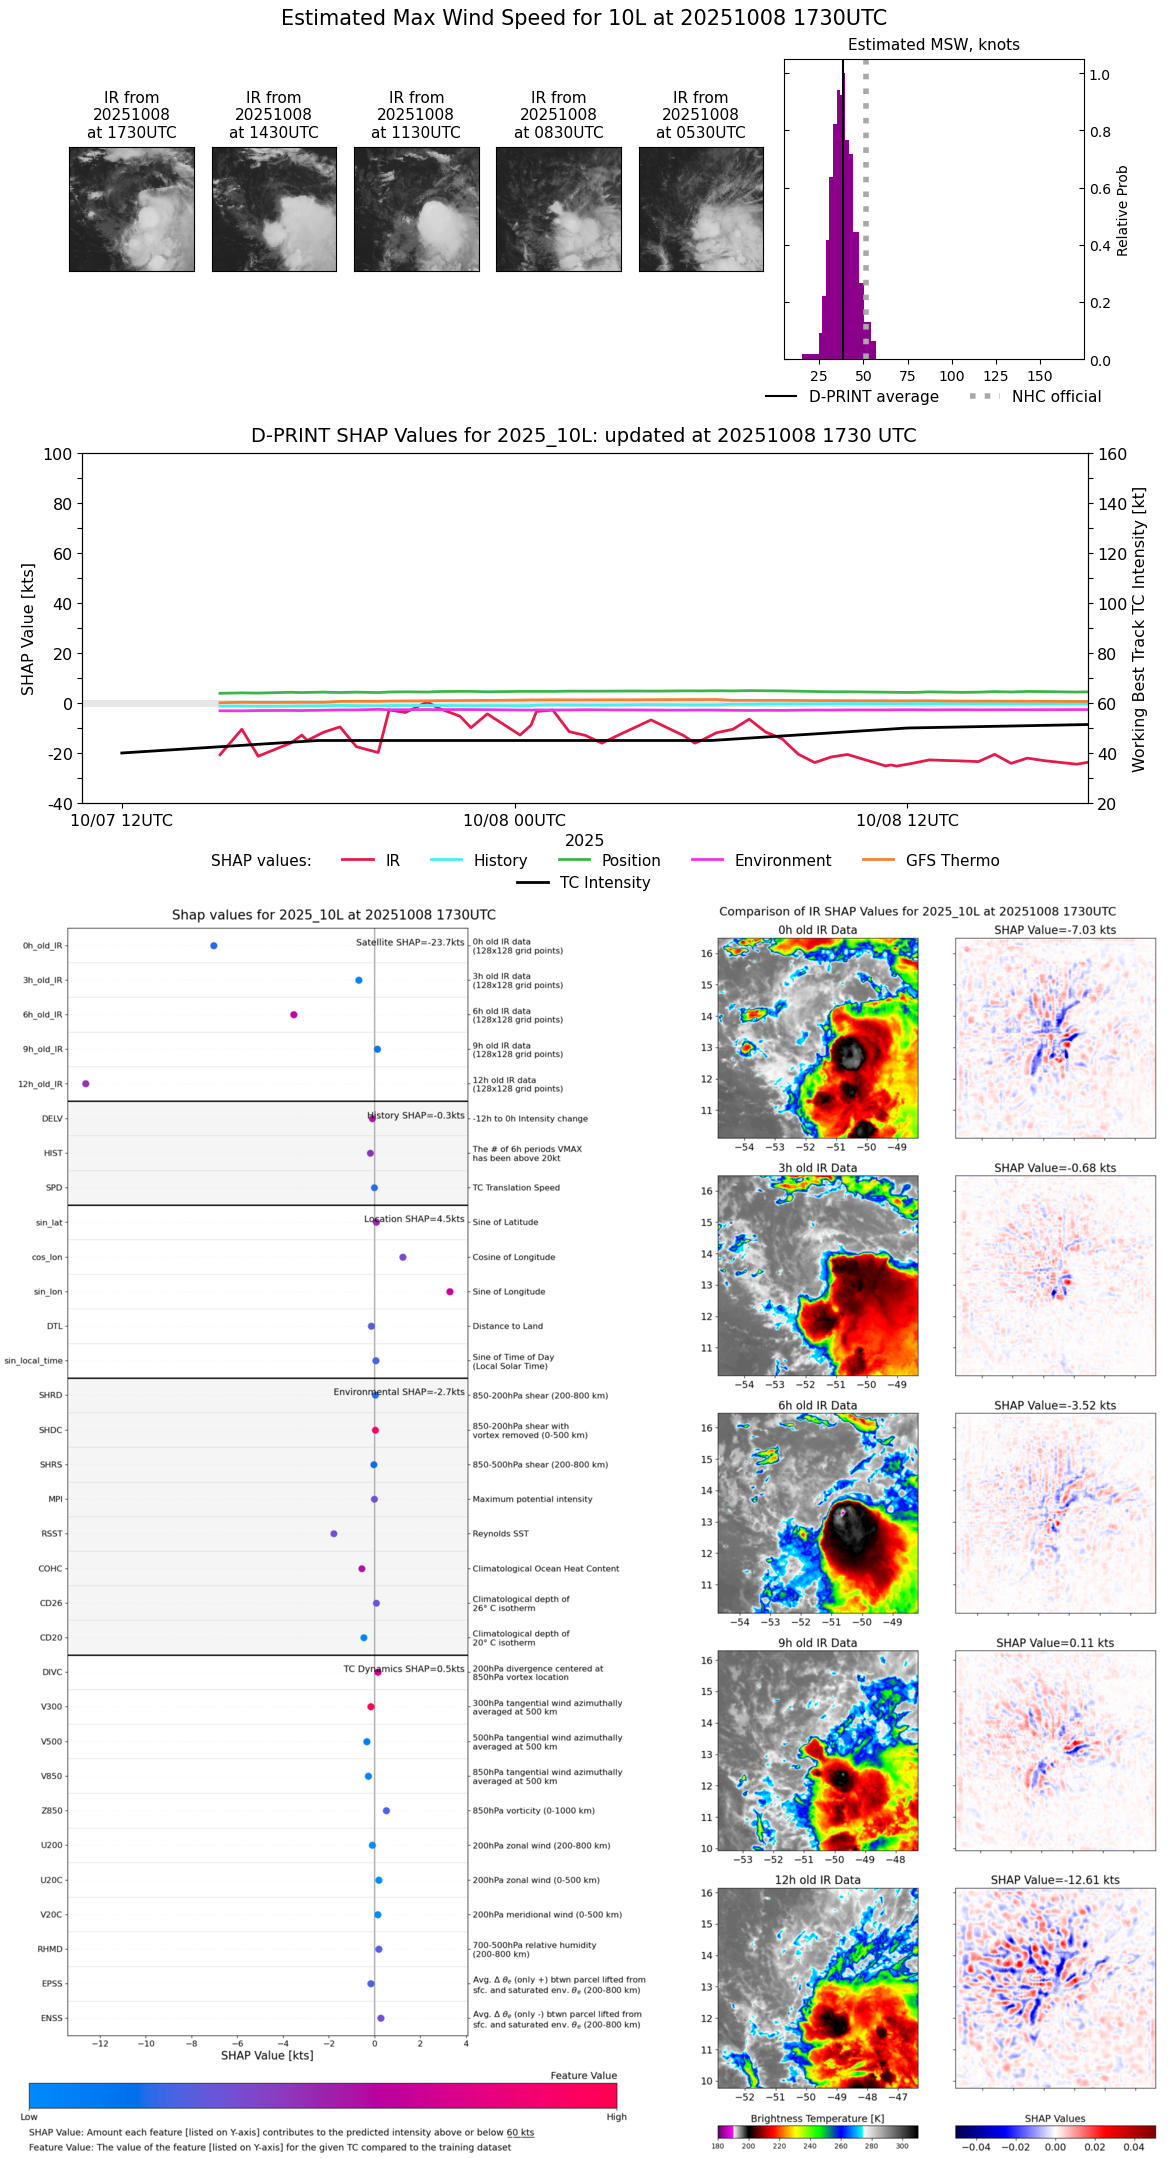Viewport: 1168px width, 2158px height.
Task: Select the cyan 'History' legend entry
Action: 479,861
